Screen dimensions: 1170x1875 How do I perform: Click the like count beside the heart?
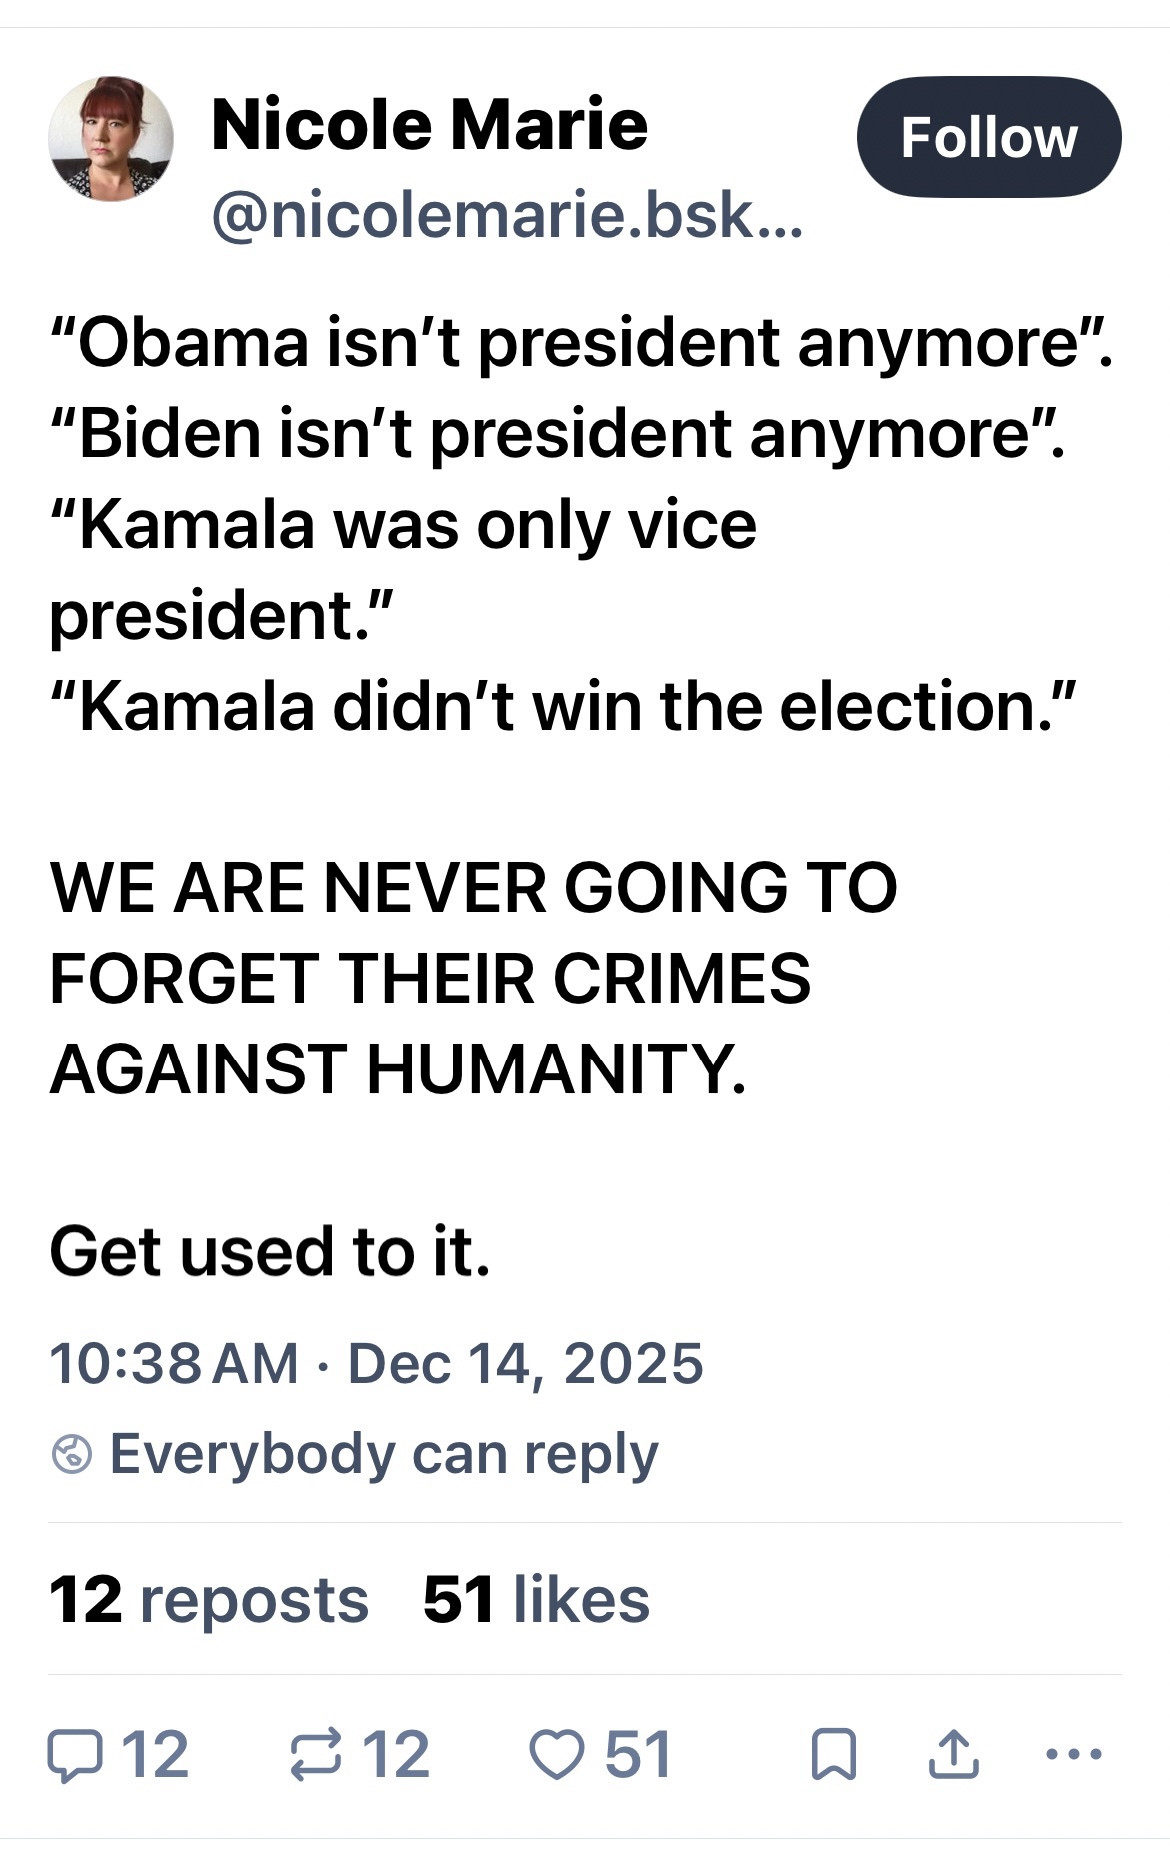click(637, 1757)
